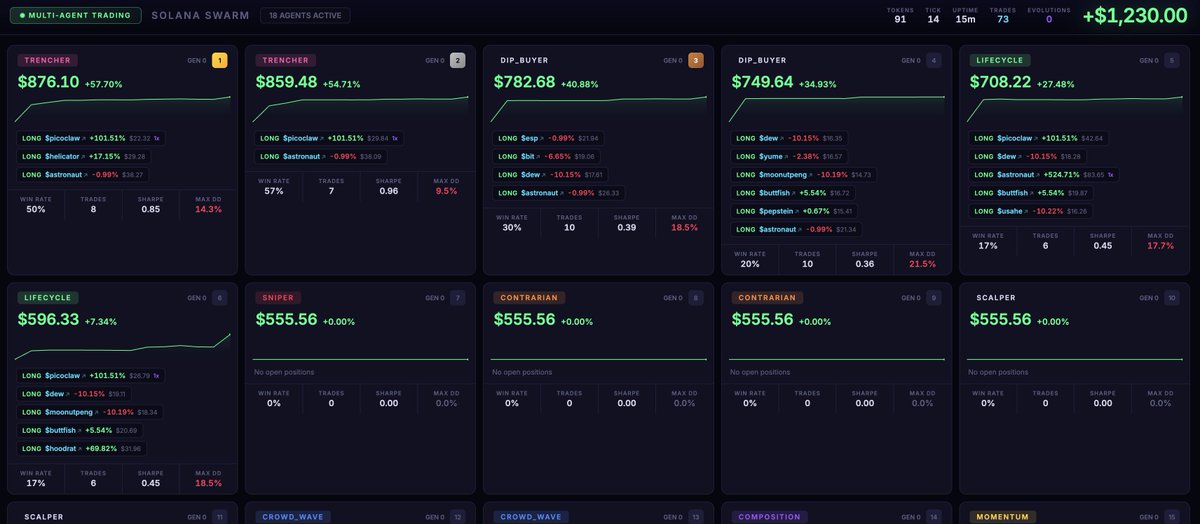The image size is (1200, 524).
Task: Select the COMPOSITION strategy tag
Action: pos(769,517)
